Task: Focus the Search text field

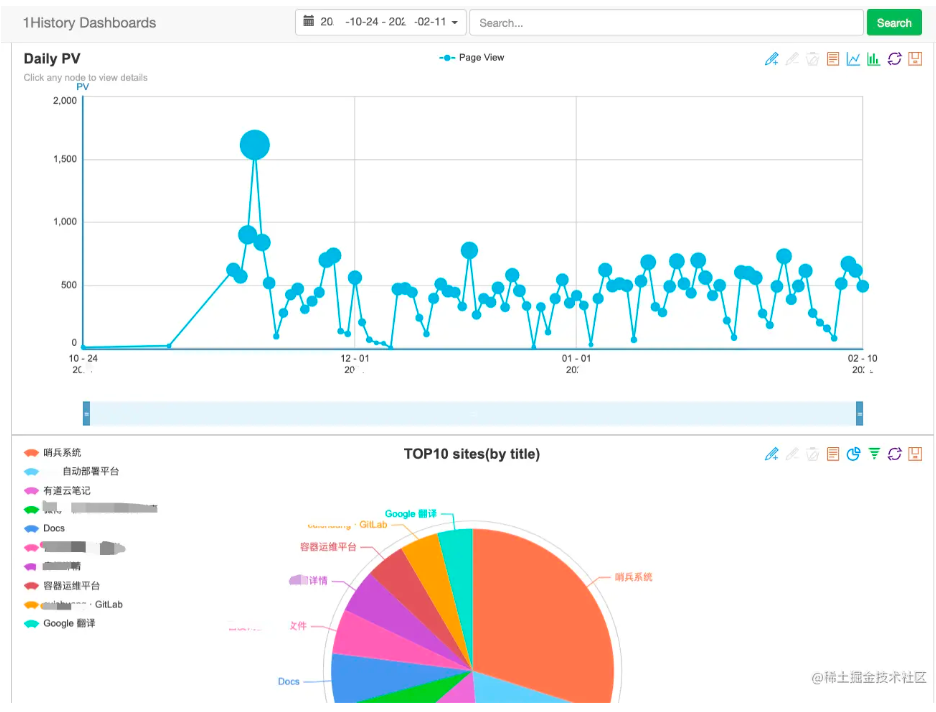Action: (x=666, y=23)
